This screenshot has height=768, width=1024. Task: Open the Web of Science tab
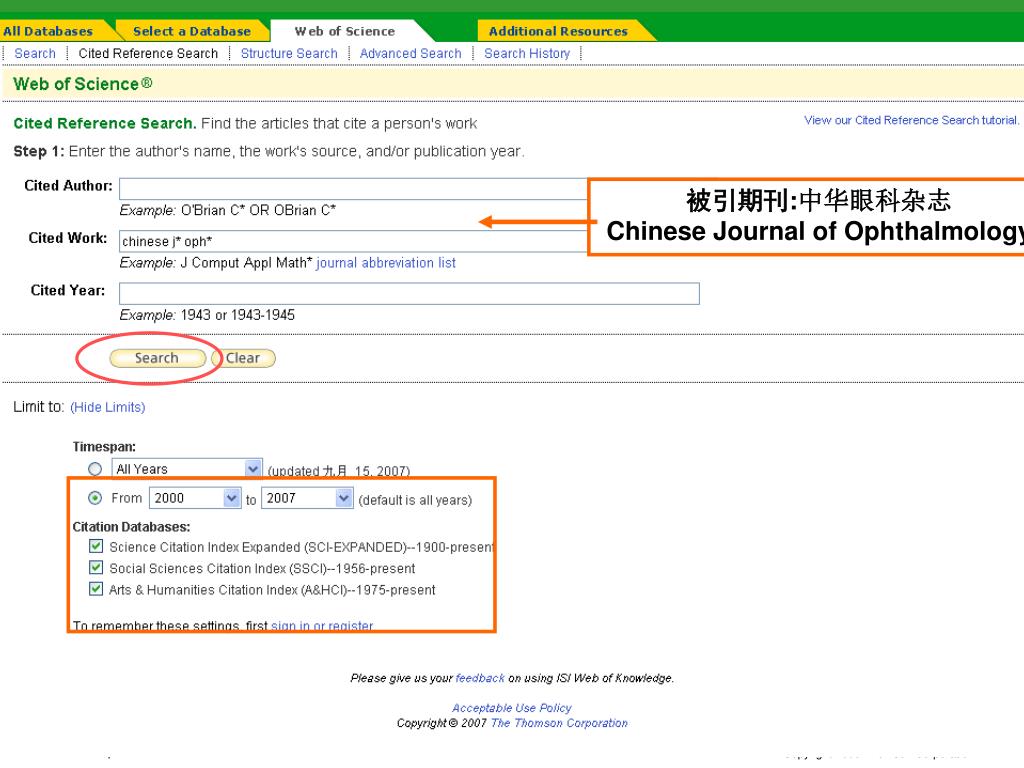[x=345, y=31]
